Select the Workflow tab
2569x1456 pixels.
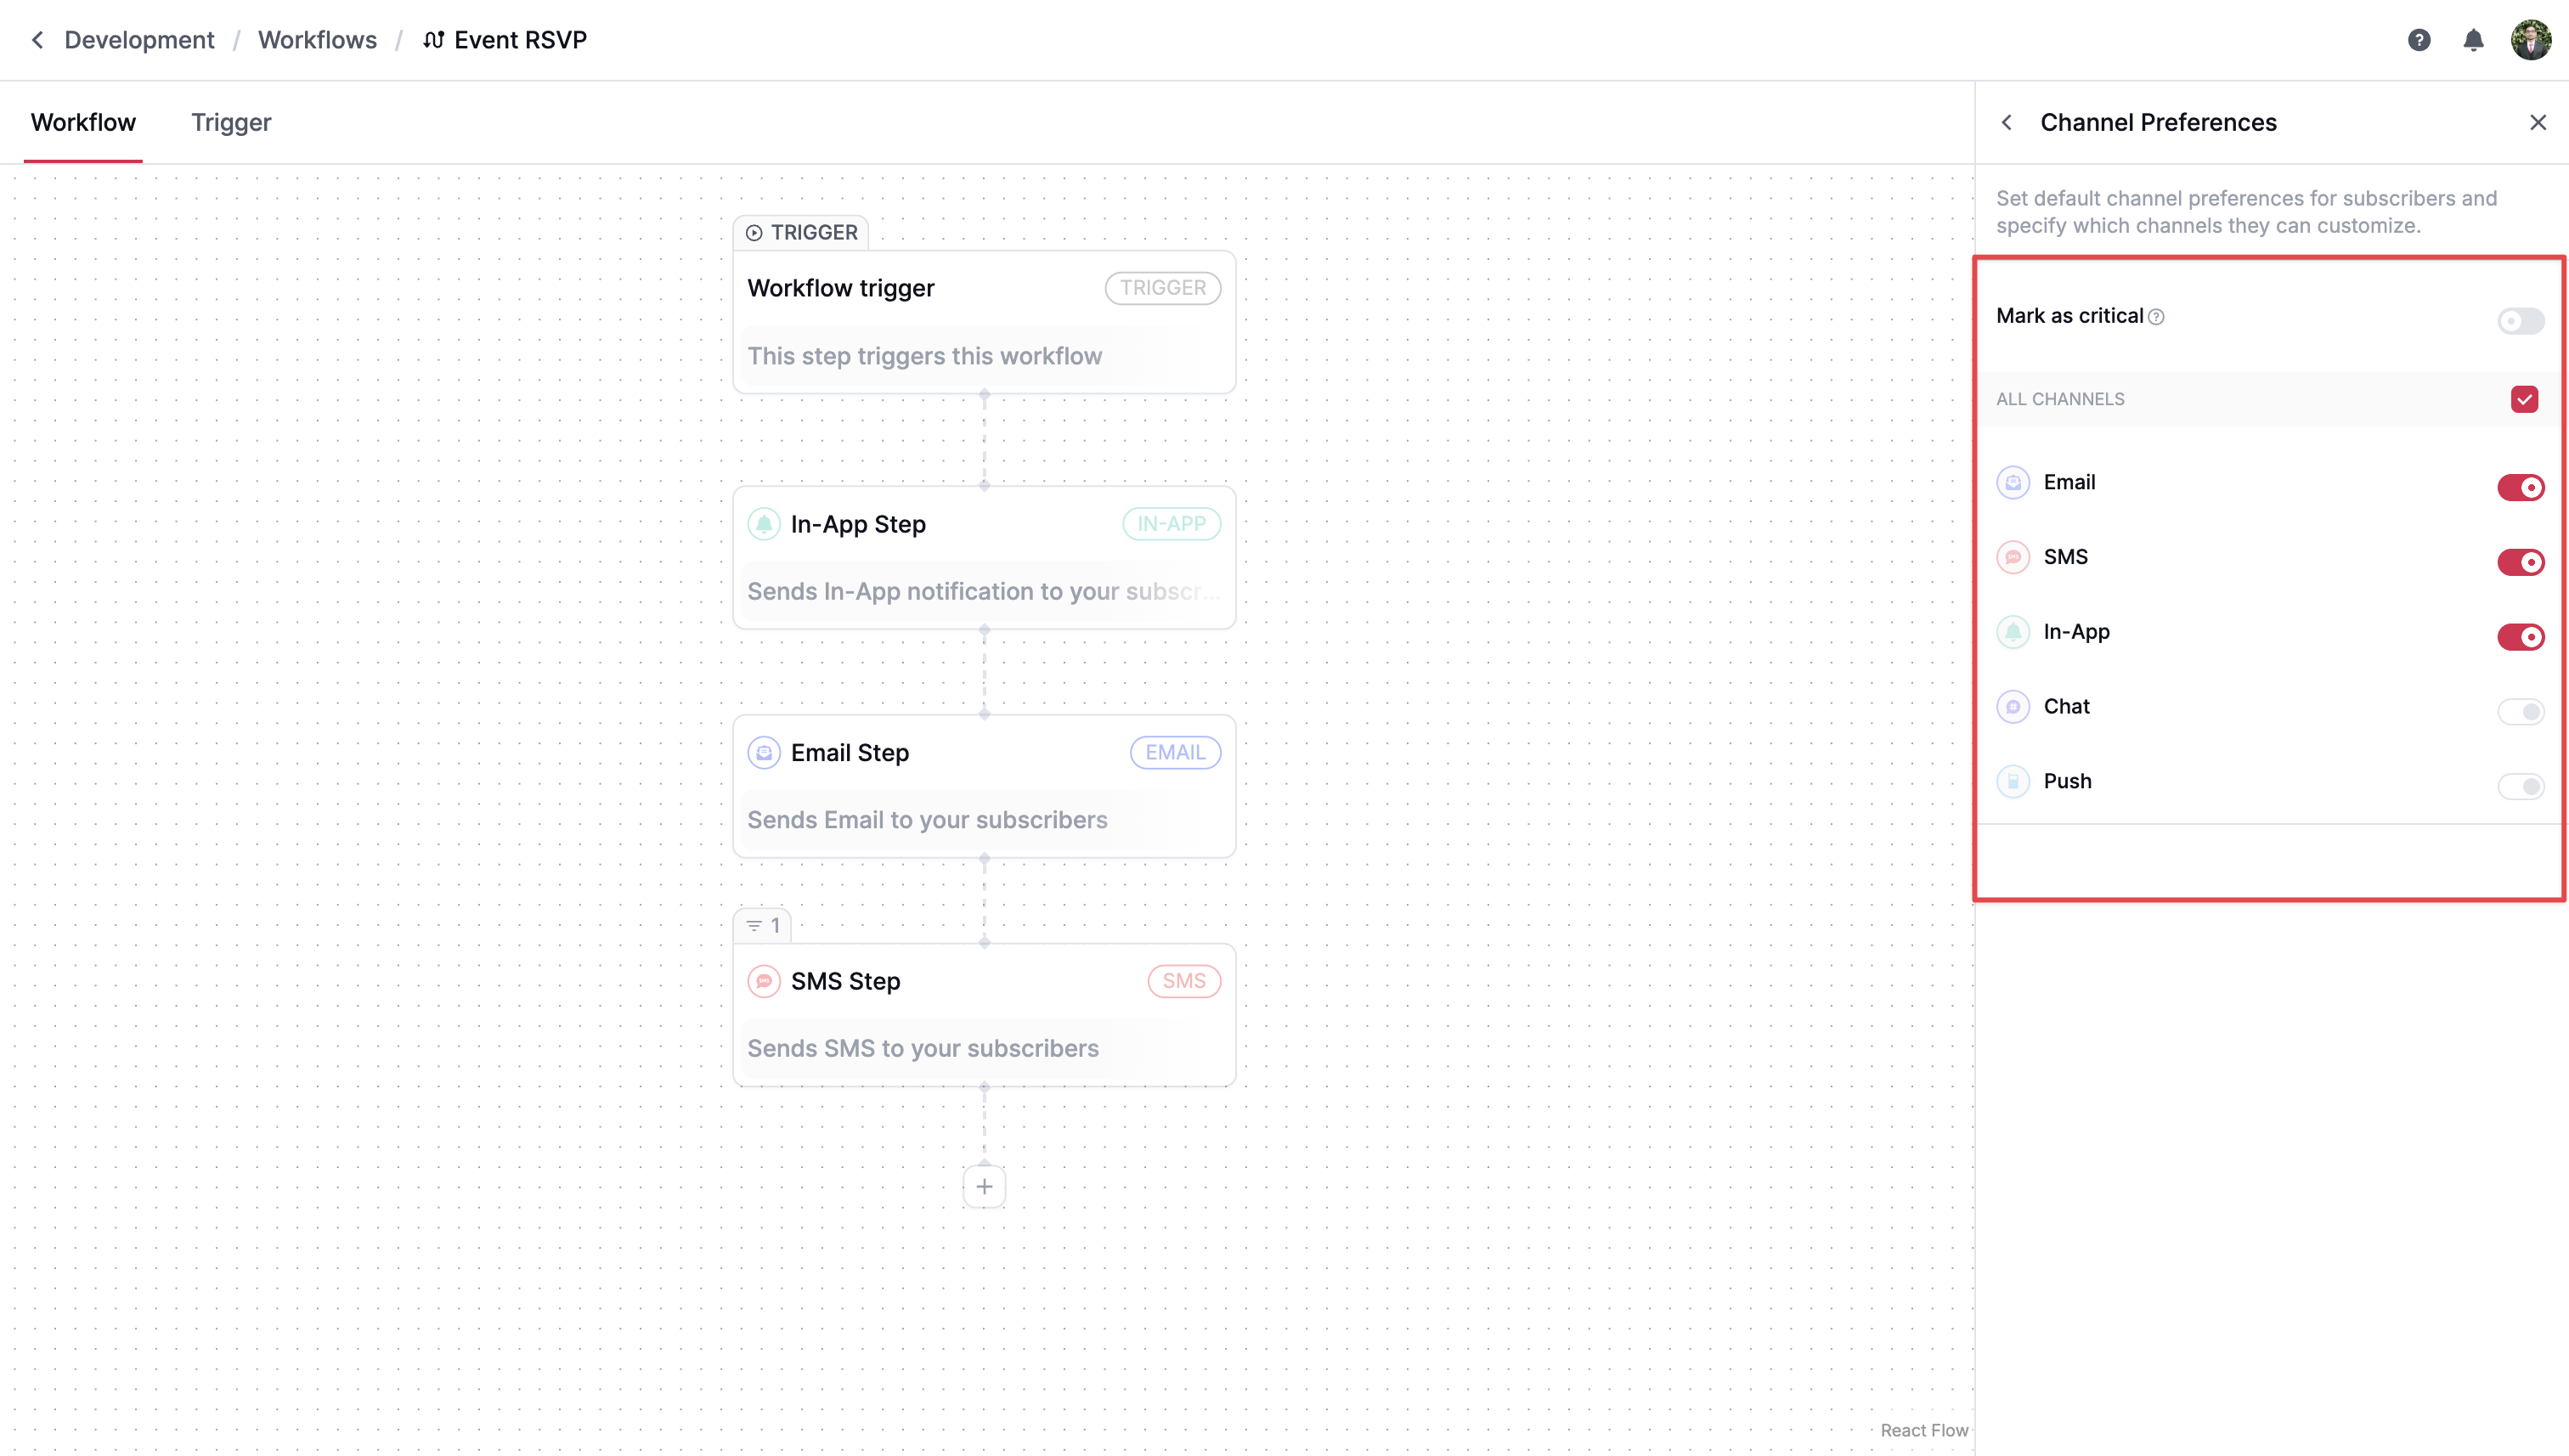[83, 122]
